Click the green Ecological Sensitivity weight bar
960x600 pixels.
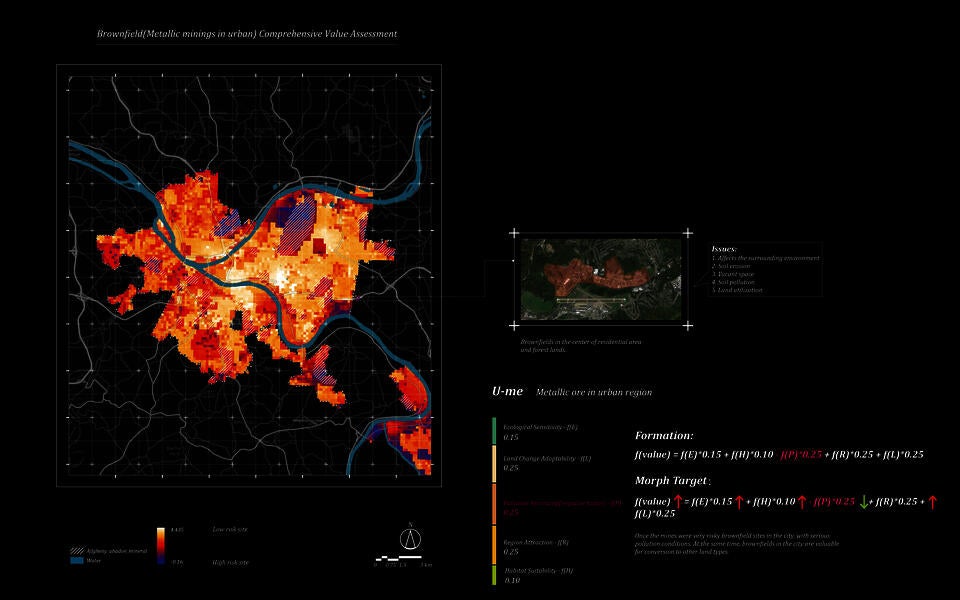pyautogui.click(x=494, y=431)
